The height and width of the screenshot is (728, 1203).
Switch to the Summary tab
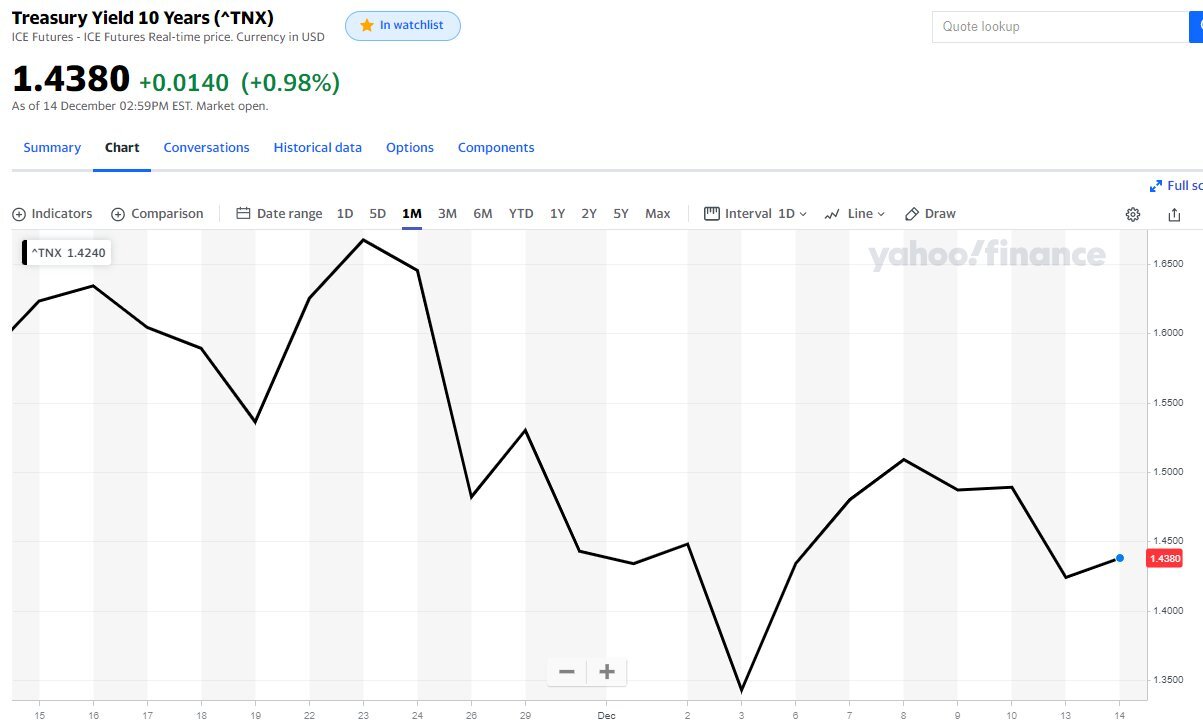tap(52, 148)
